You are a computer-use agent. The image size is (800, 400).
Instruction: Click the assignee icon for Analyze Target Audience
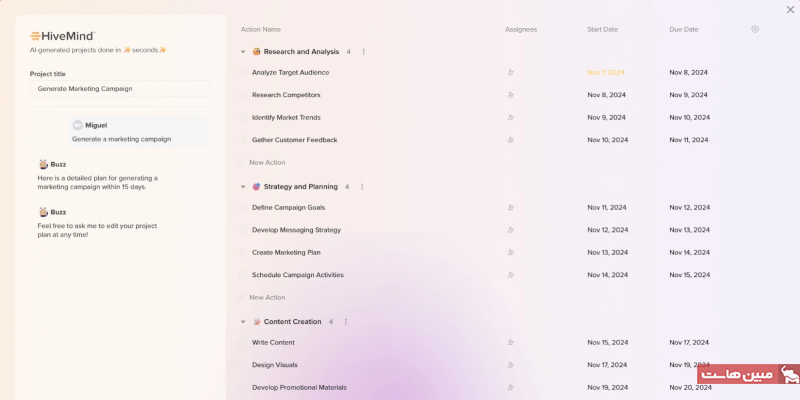(x=510, y=73)
